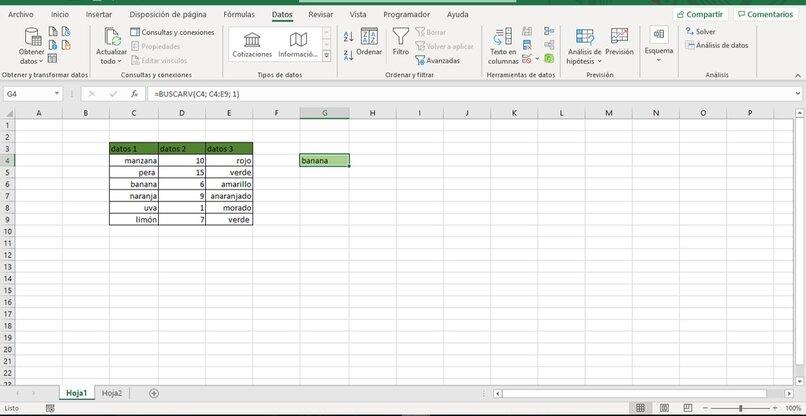Screen dimensions: 806x416
Task: Open the Ordenar dialog
Action: point(369,42)
